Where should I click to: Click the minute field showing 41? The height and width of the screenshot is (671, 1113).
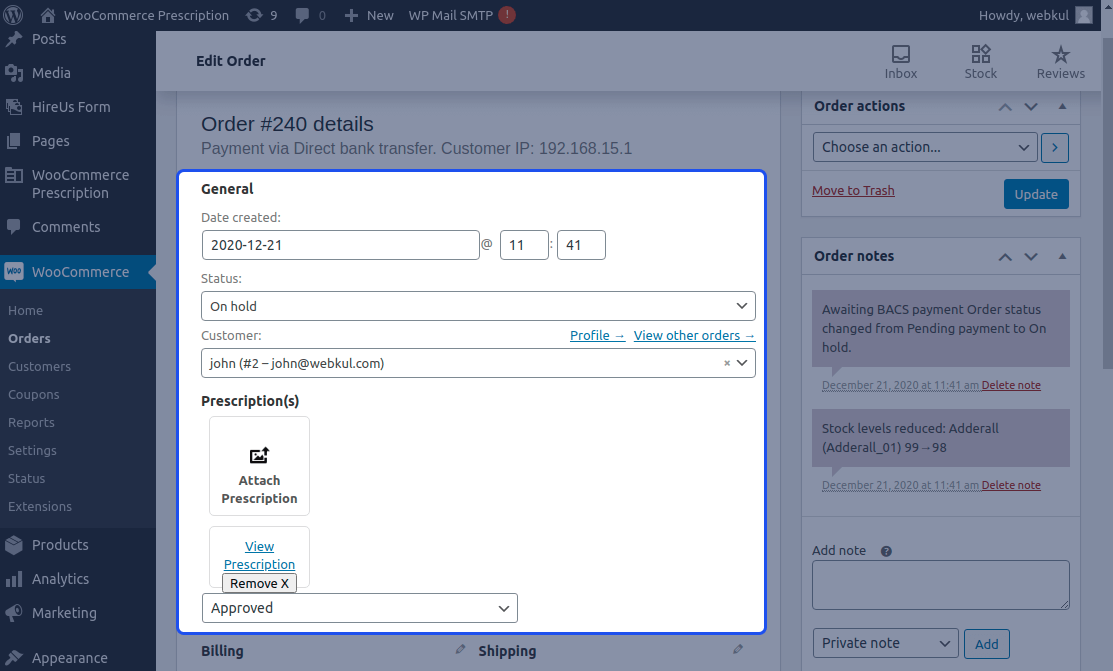click(x=581, y=245)
